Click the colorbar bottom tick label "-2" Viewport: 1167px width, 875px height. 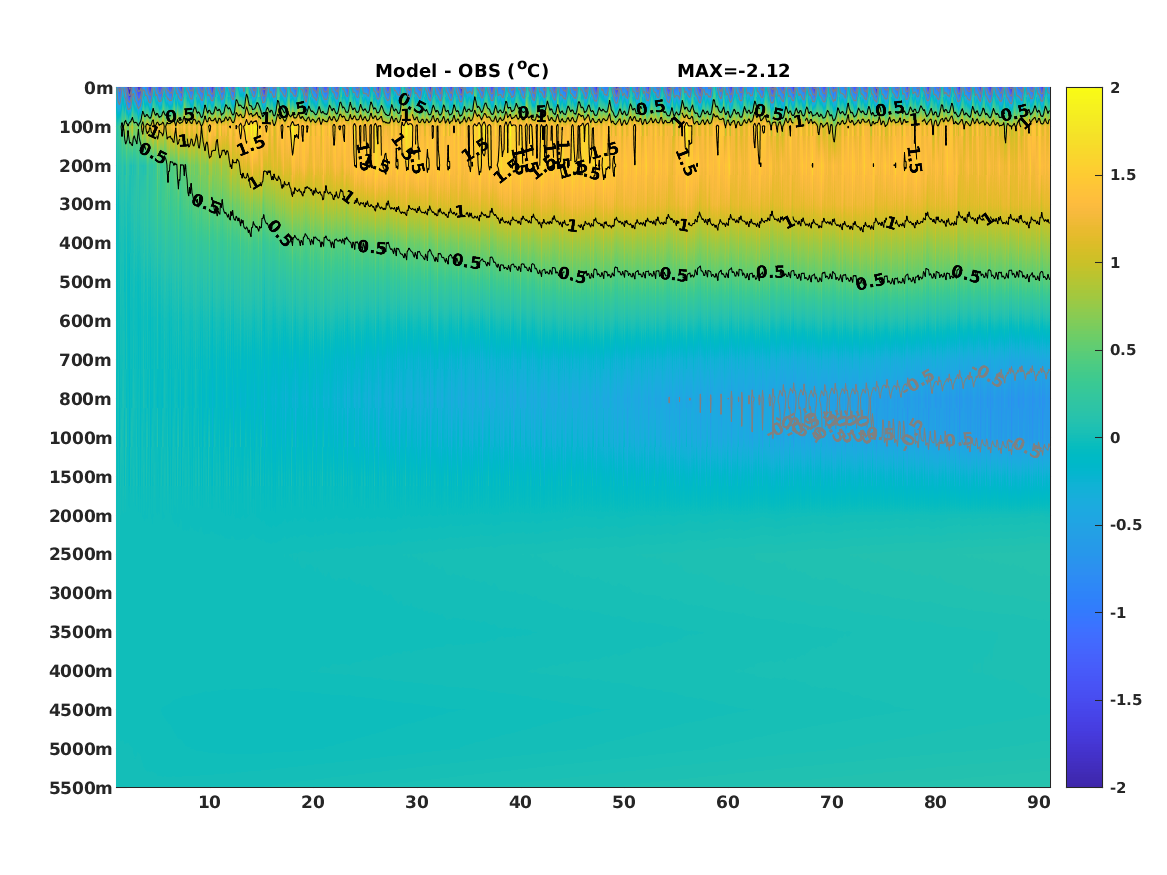(1118, 788)
